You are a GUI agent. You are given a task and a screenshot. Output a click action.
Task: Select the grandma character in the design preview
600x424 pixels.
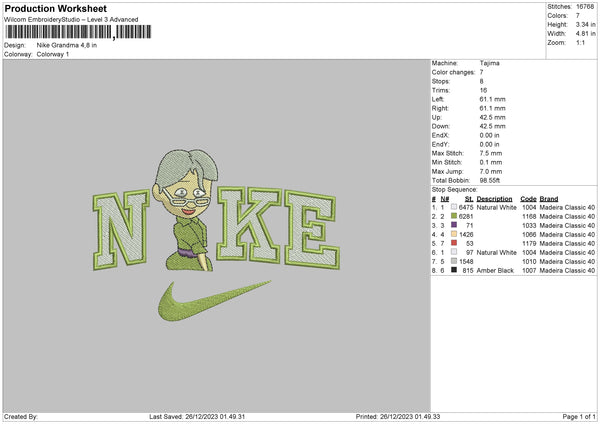coord(186,210)
